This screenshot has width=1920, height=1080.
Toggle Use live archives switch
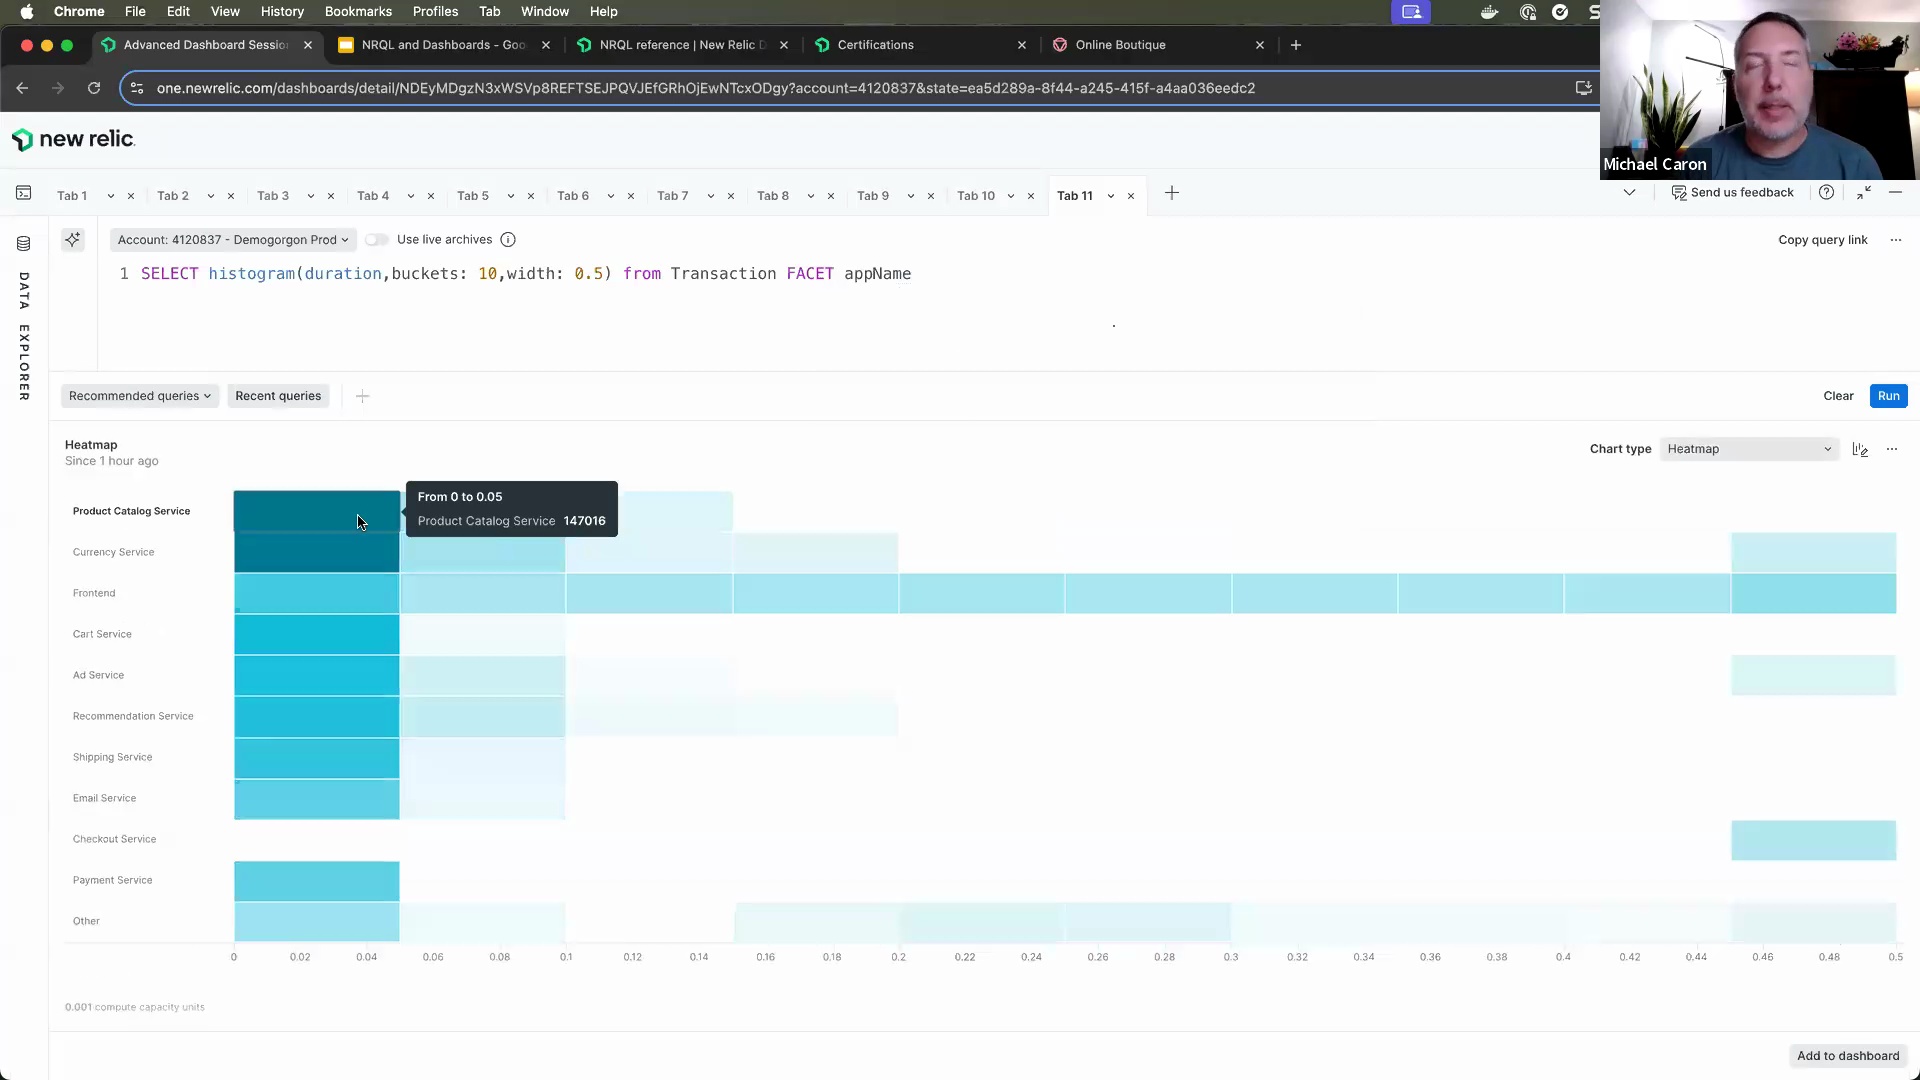(x=376, y=240)
